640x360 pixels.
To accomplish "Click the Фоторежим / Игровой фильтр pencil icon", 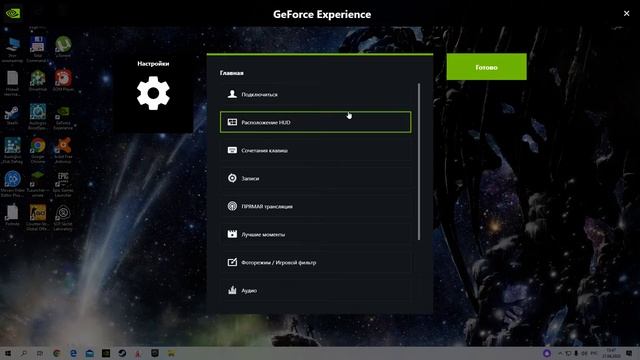I will coord(232,262).
